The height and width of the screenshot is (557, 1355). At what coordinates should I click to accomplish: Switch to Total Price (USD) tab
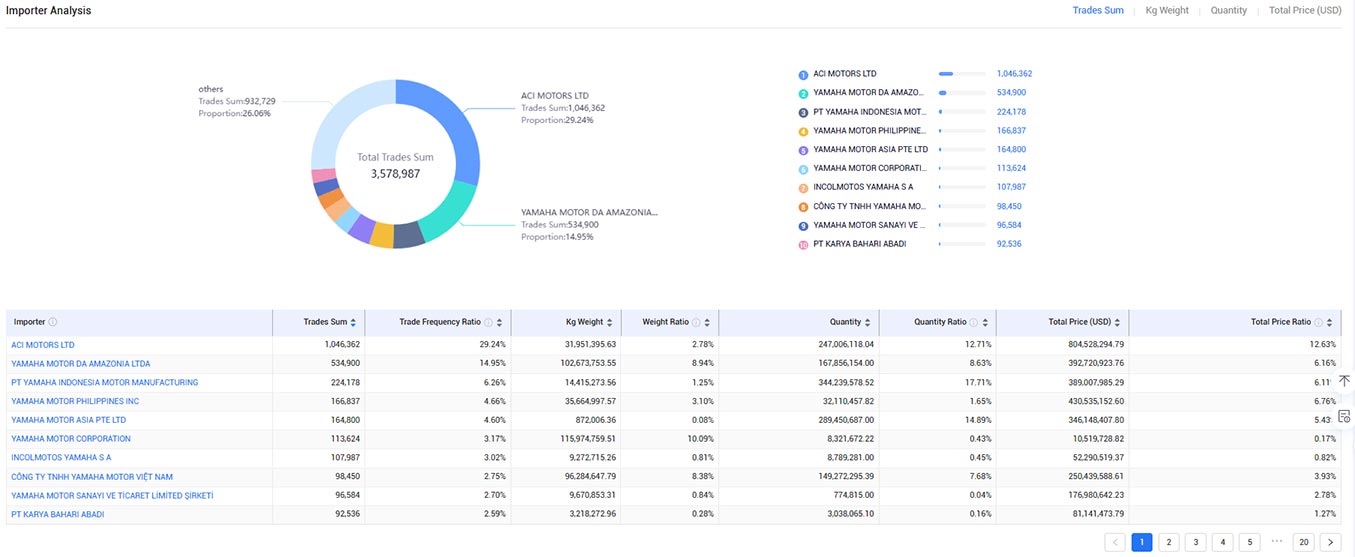coord(1305,10)
